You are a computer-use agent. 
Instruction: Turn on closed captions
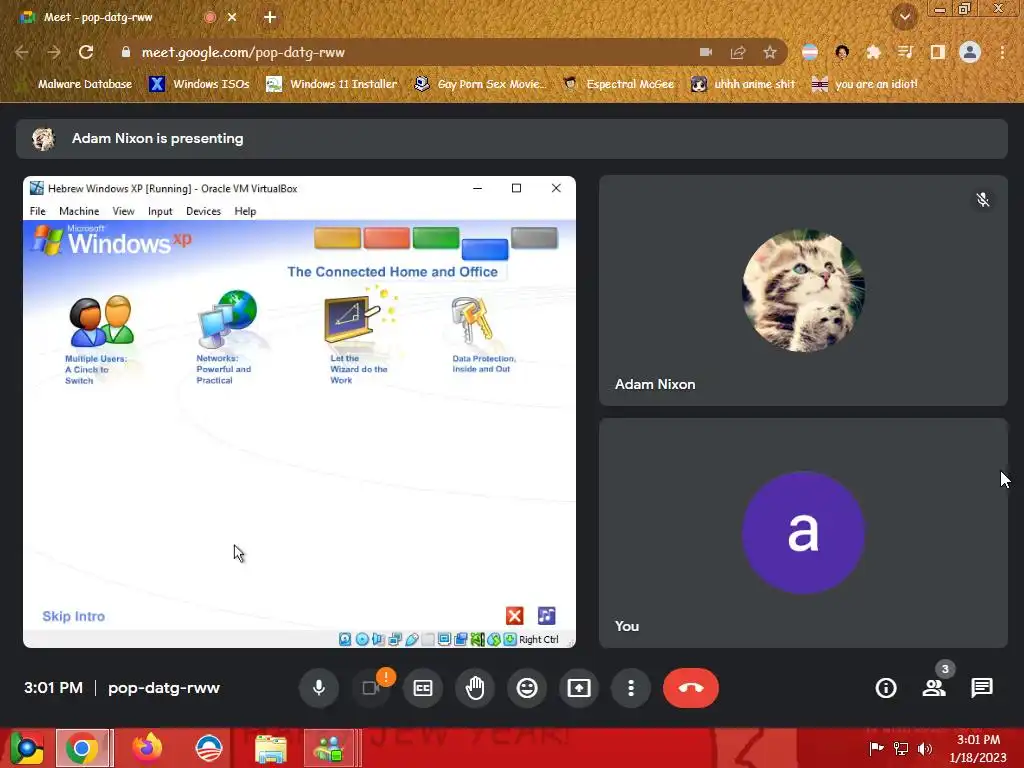click(423, 688)
